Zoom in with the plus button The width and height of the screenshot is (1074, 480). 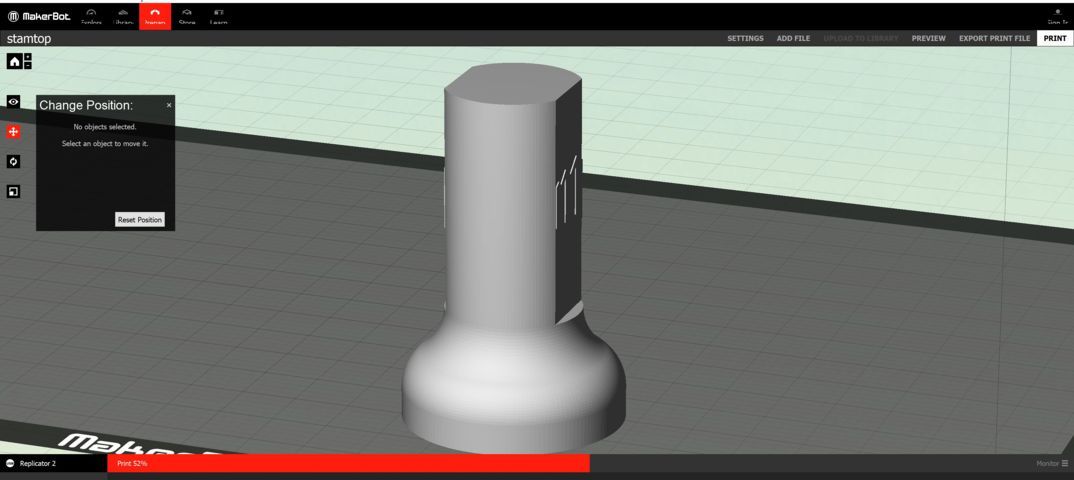click(27, 58)
